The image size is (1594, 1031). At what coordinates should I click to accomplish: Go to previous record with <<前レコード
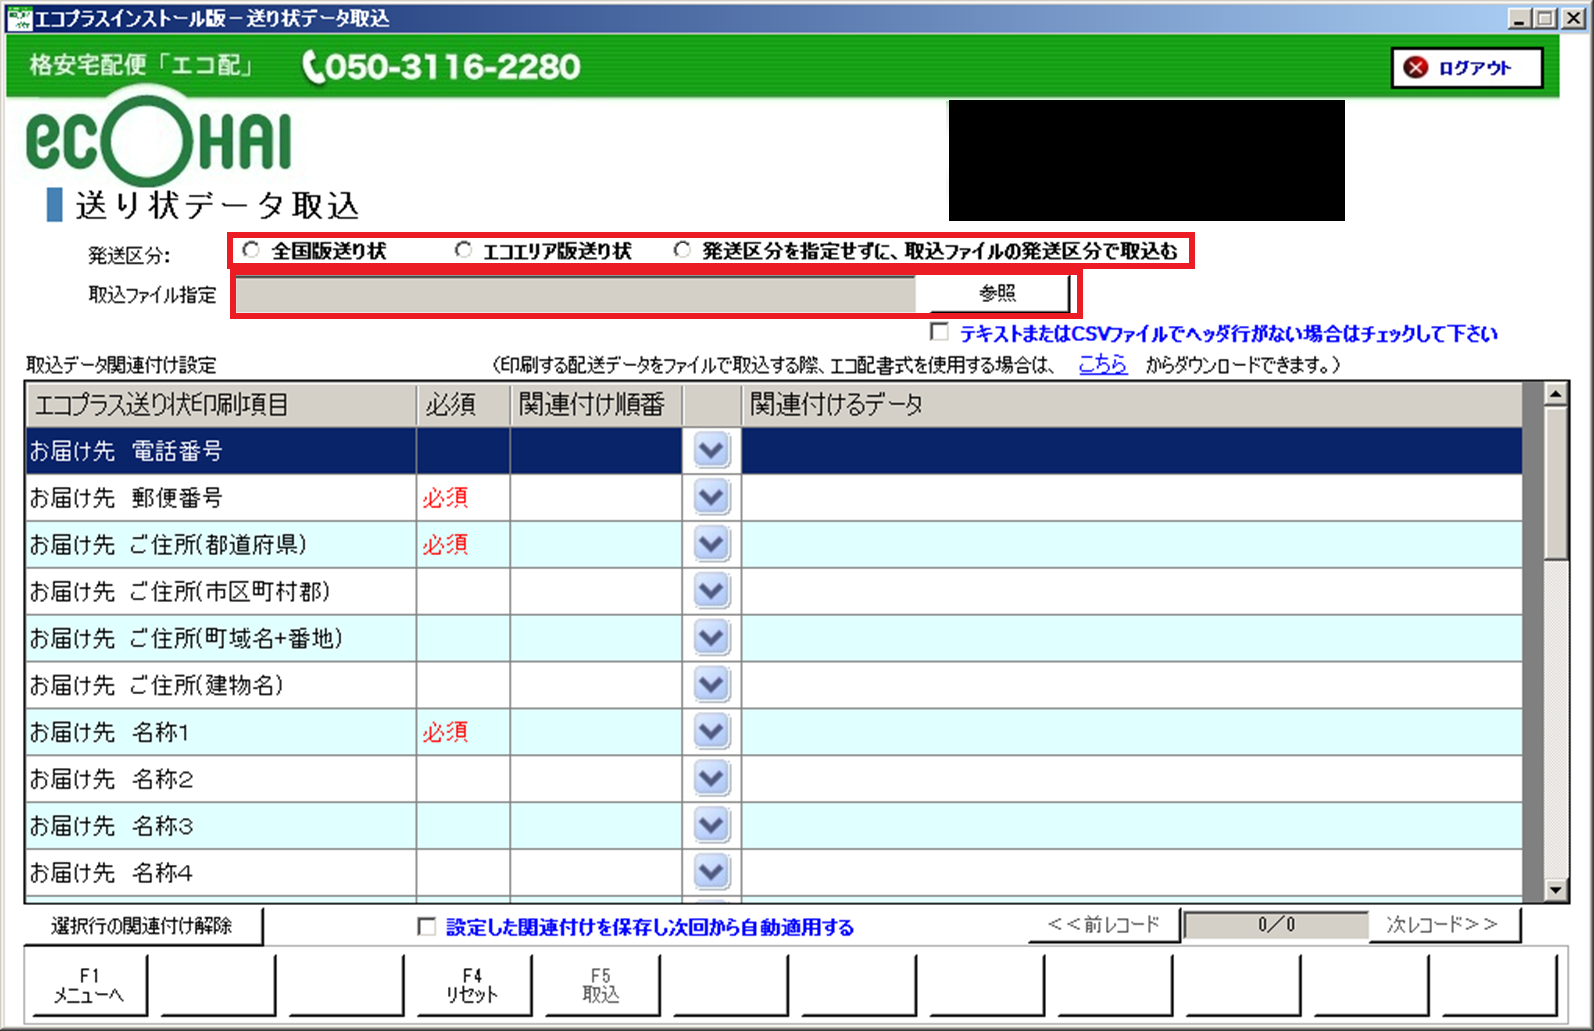point(1104,925)
